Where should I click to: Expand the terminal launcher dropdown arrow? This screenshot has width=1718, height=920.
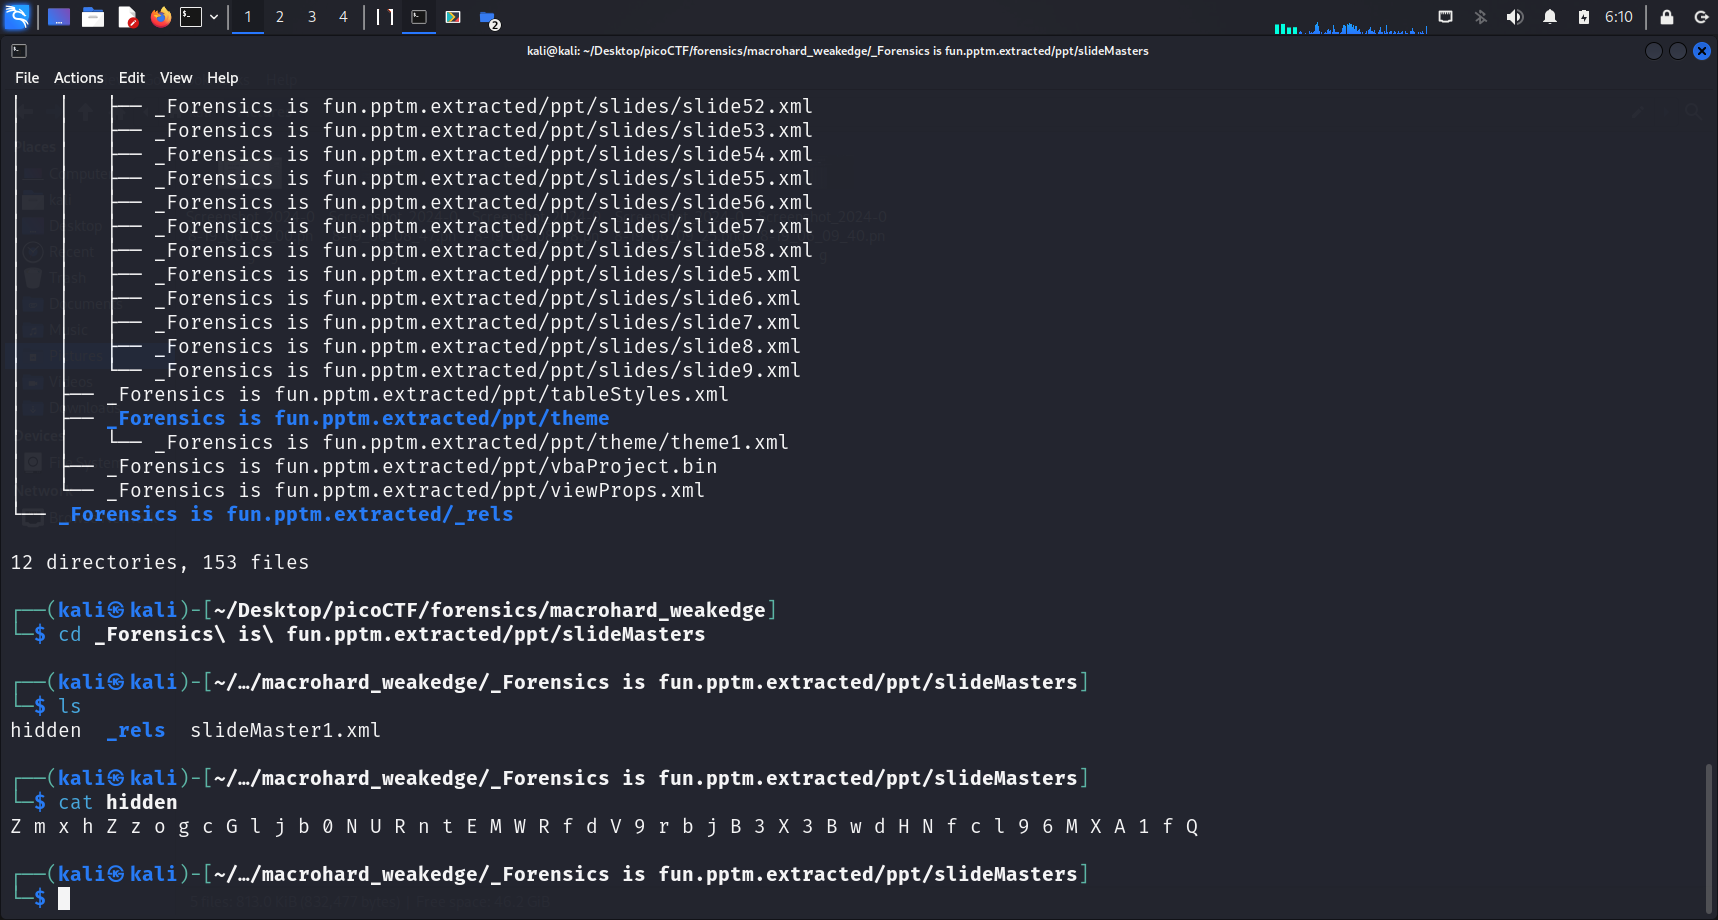pyautogui.click(x=214, y=17)
